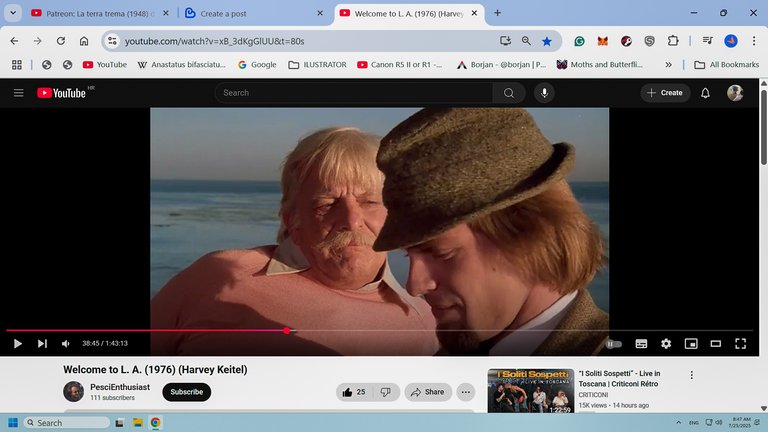Viewport: 768px width, 432px height.
Task: Mute the video volume
Action: 66,344
